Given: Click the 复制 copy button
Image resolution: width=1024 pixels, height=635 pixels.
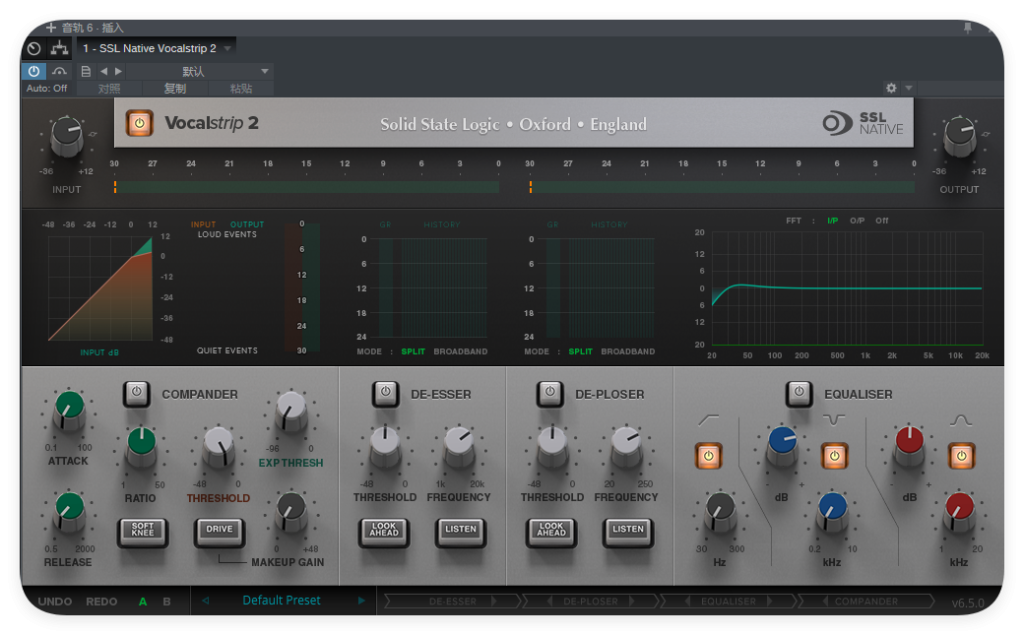Looking at the screenshot, I should [175, 88].
